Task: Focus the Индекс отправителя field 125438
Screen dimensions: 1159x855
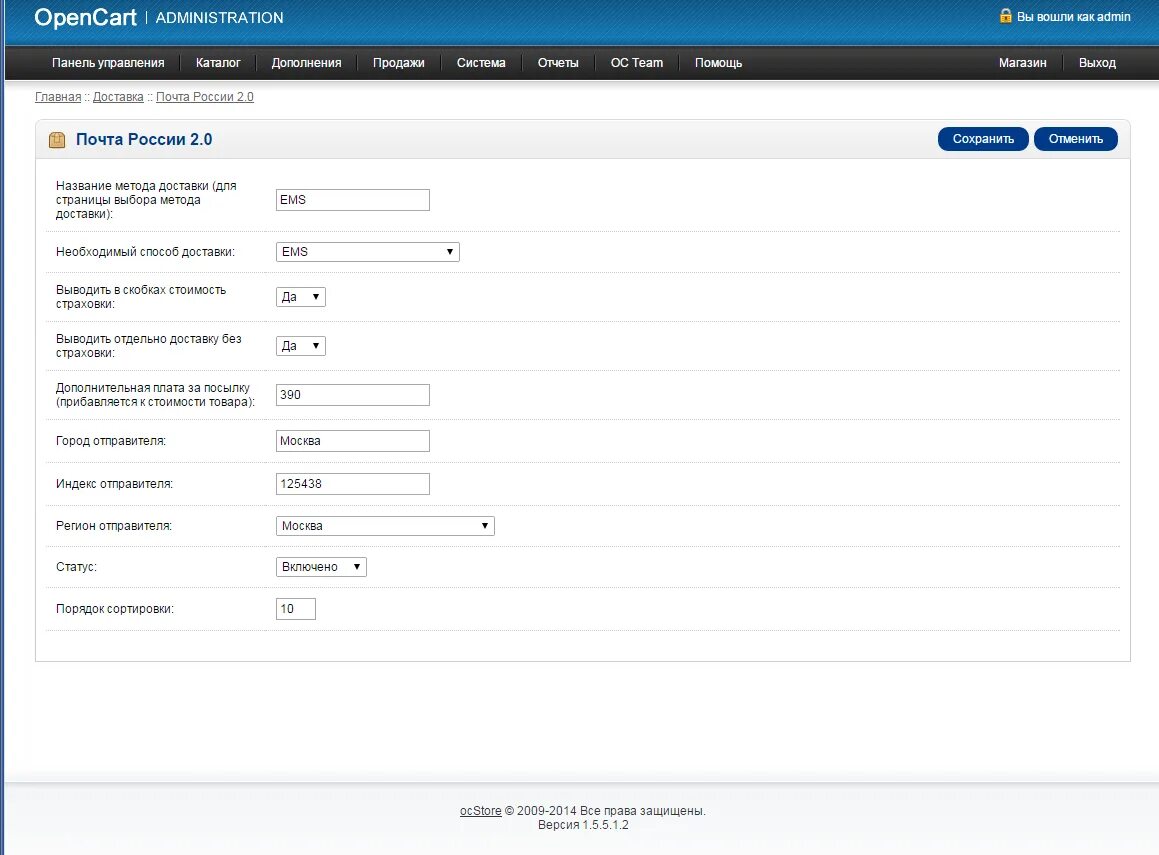Action: (353, 484)
